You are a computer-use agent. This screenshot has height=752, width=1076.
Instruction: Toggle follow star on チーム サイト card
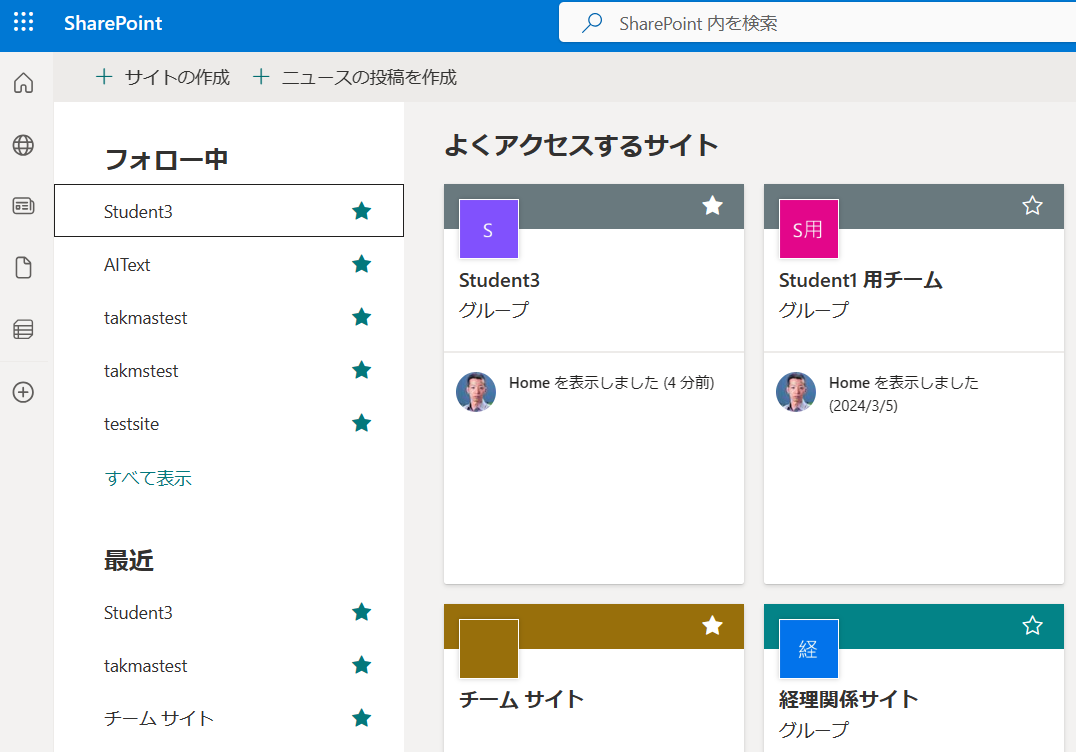click(712, 625)
